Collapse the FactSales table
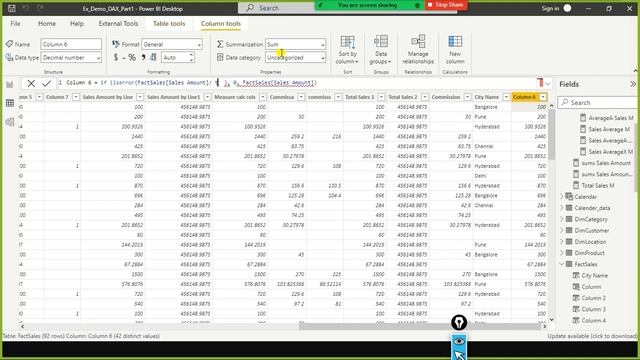 (x=562, y=264)
